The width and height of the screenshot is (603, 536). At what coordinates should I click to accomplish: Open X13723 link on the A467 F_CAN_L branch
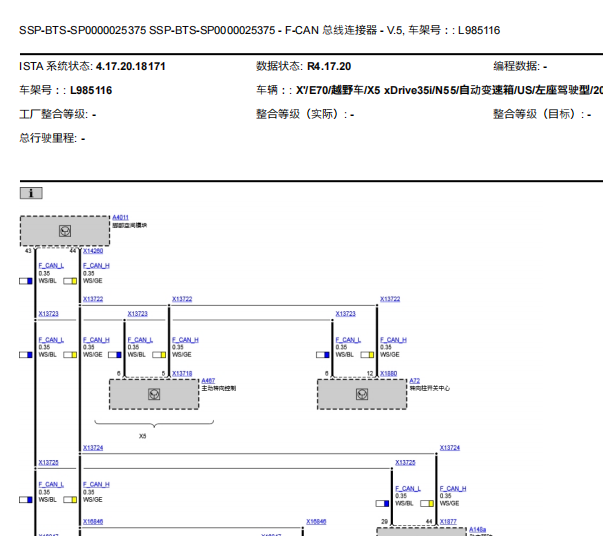pos(138,314)
